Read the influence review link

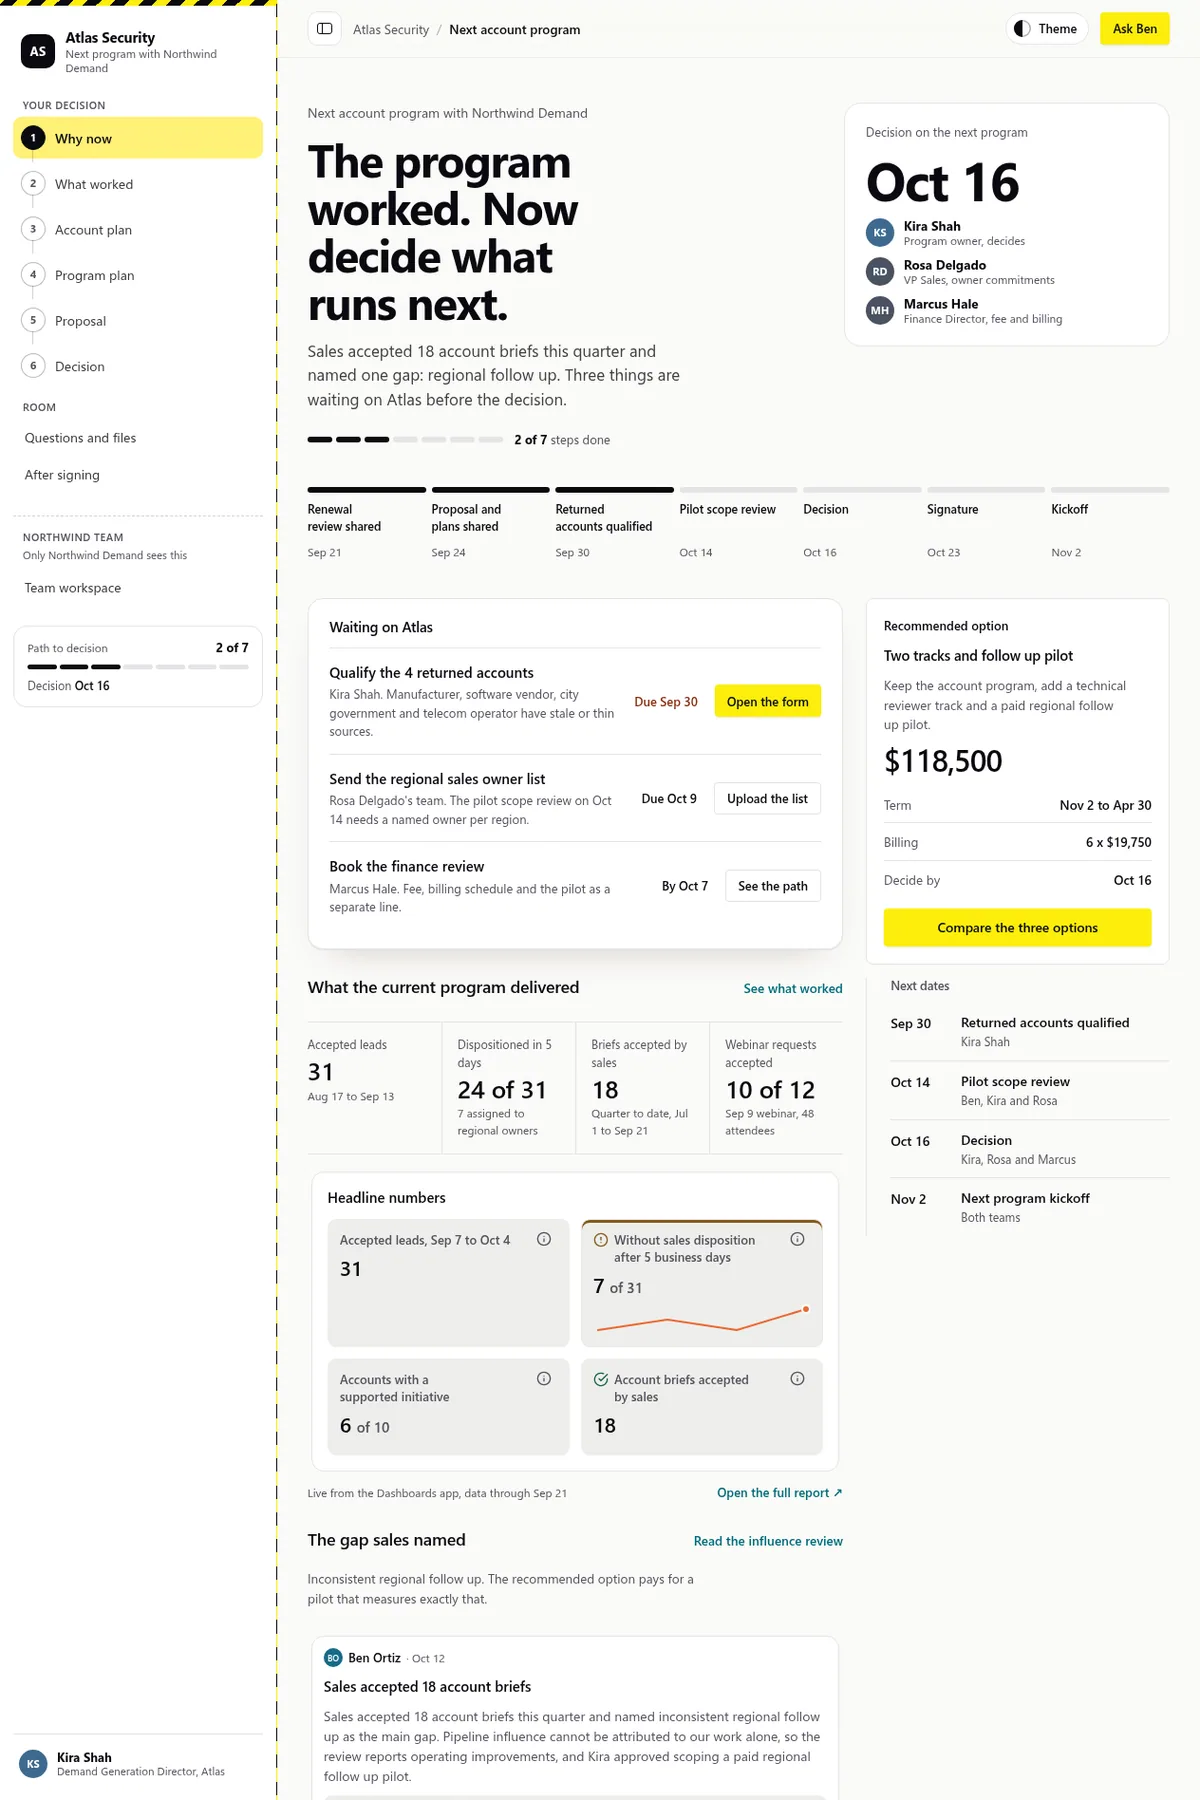(768, 1541)
